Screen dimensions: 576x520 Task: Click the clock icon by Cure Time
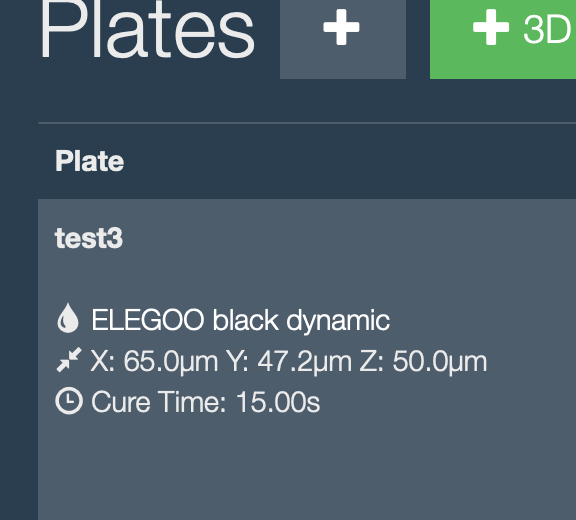69,401
